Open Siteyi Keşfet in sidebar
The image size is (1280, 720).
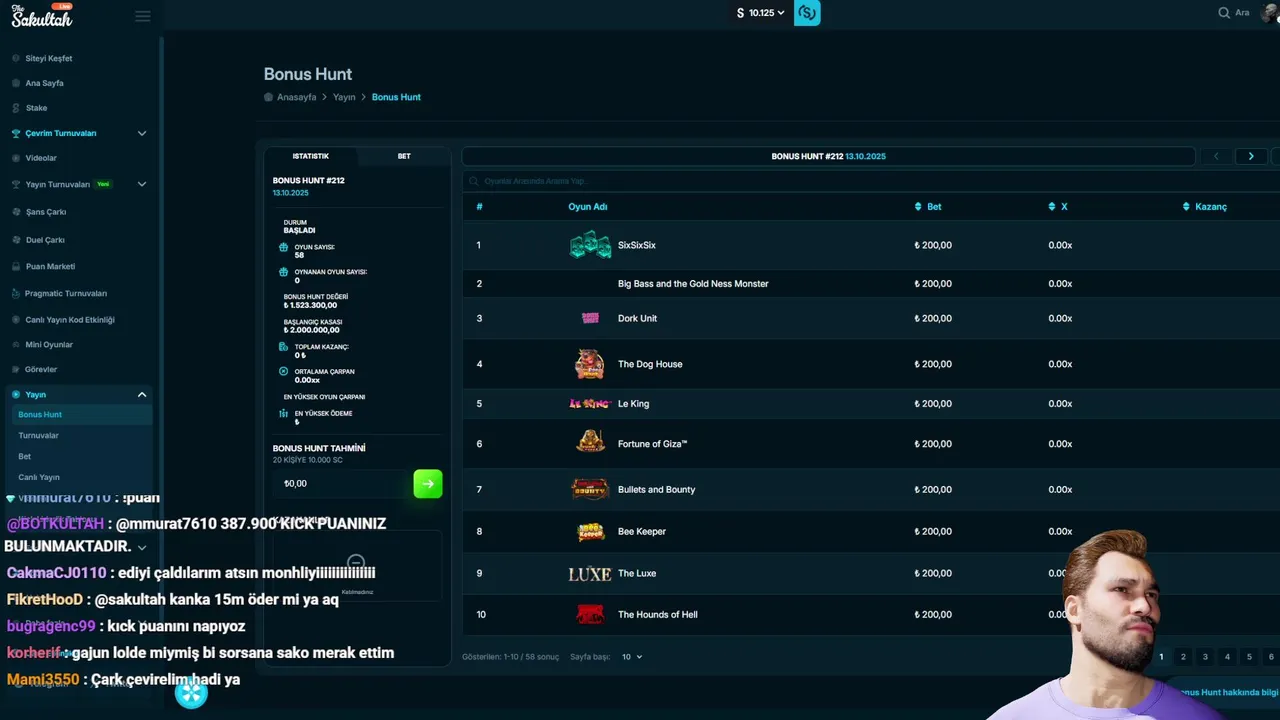[x=48, y=58]
